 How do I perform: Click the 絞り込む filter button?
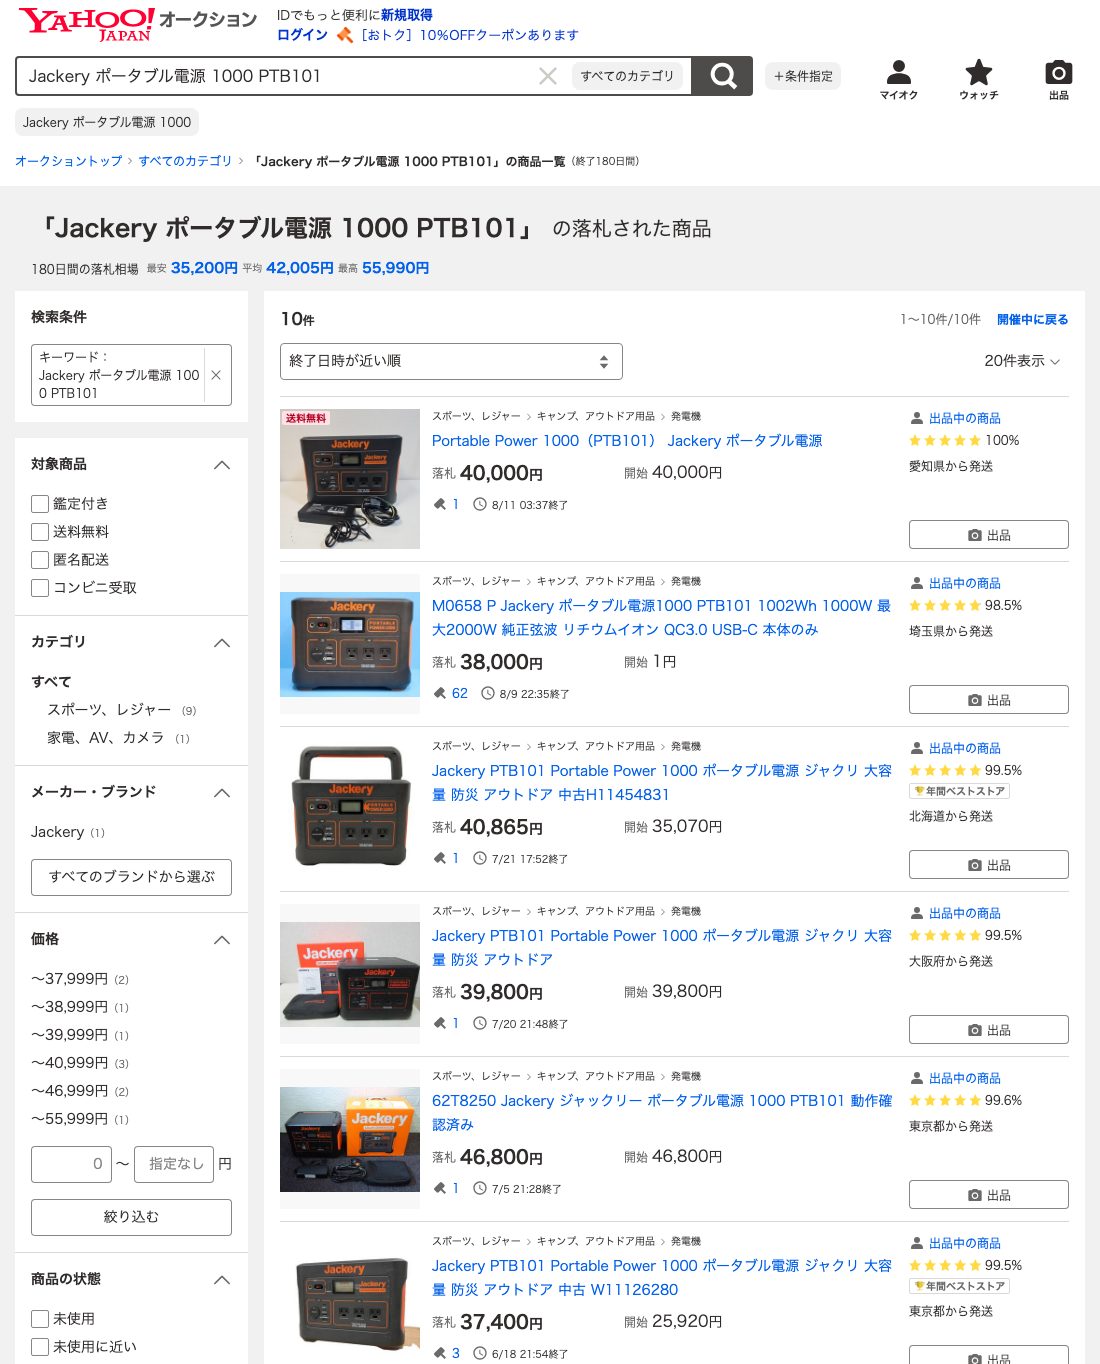131,1217
